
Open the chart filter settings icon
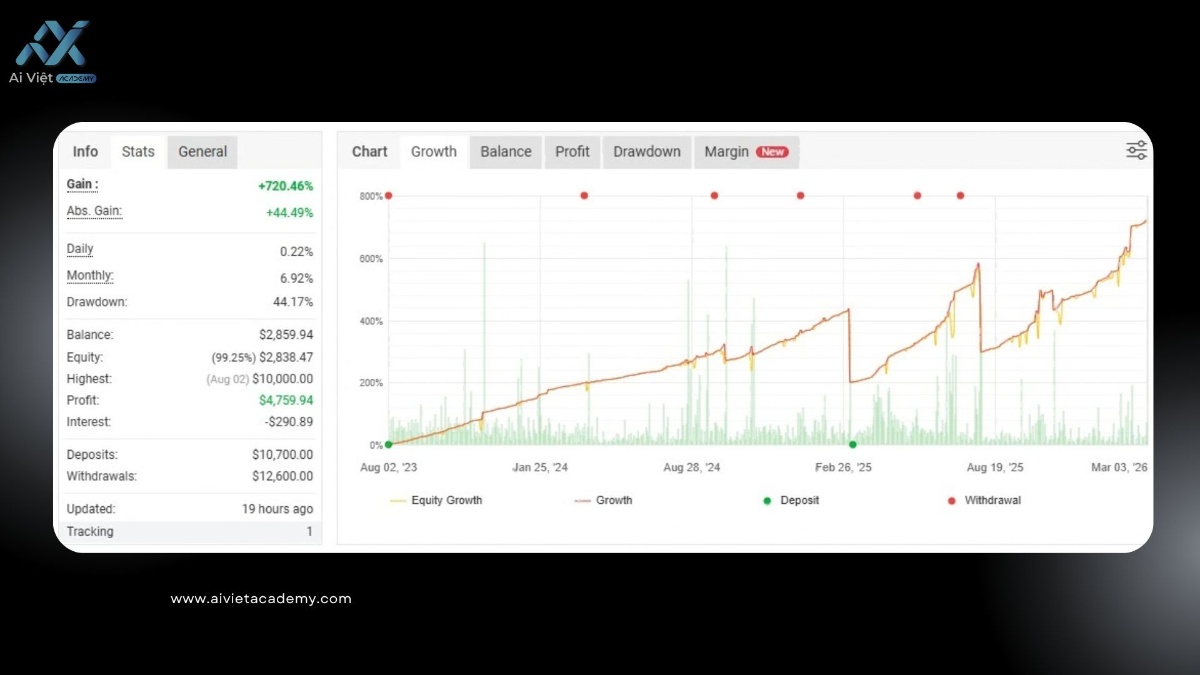1135,148
